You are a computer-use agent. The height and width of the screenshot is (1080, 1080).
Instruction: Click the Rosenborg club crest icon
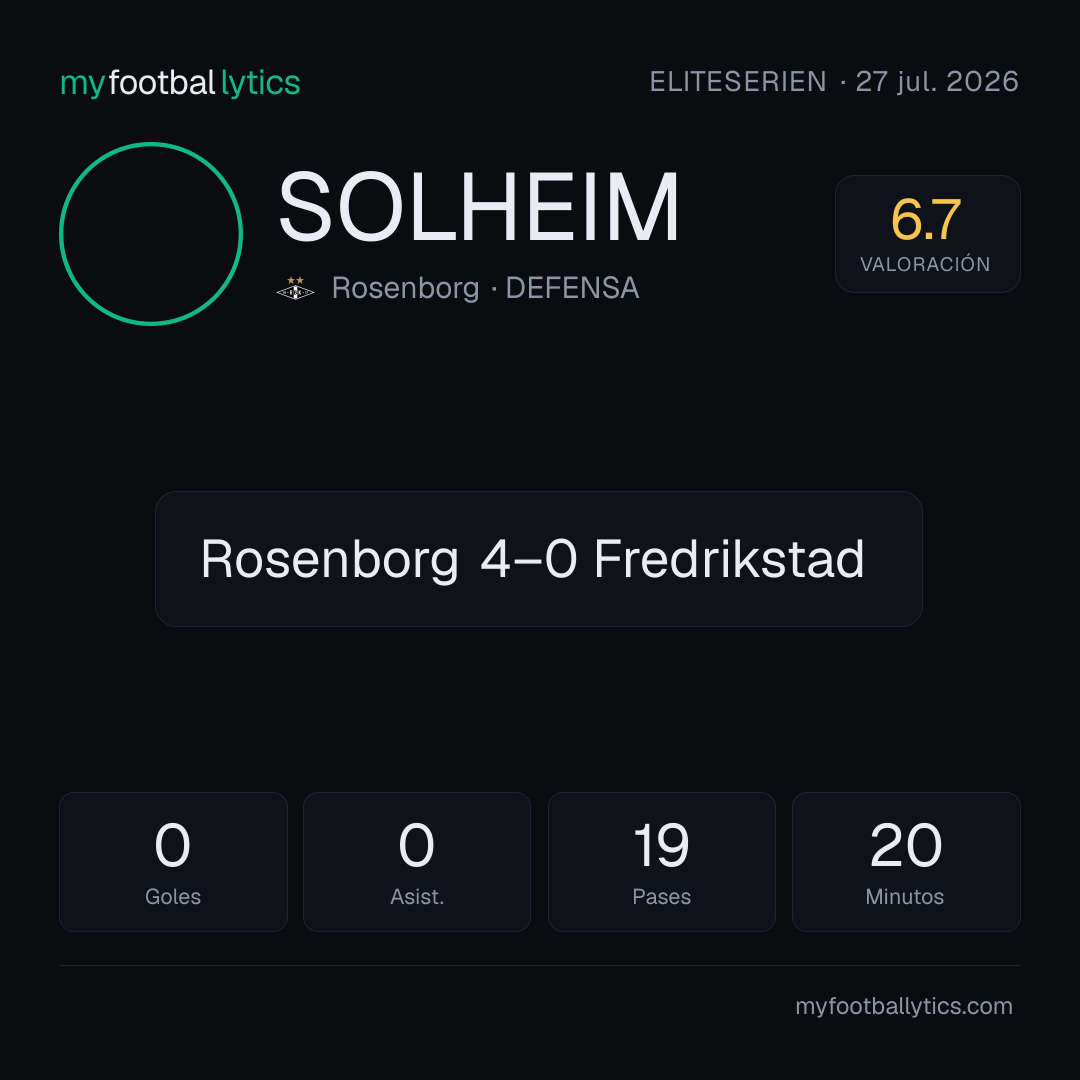(x=295, y=288)
